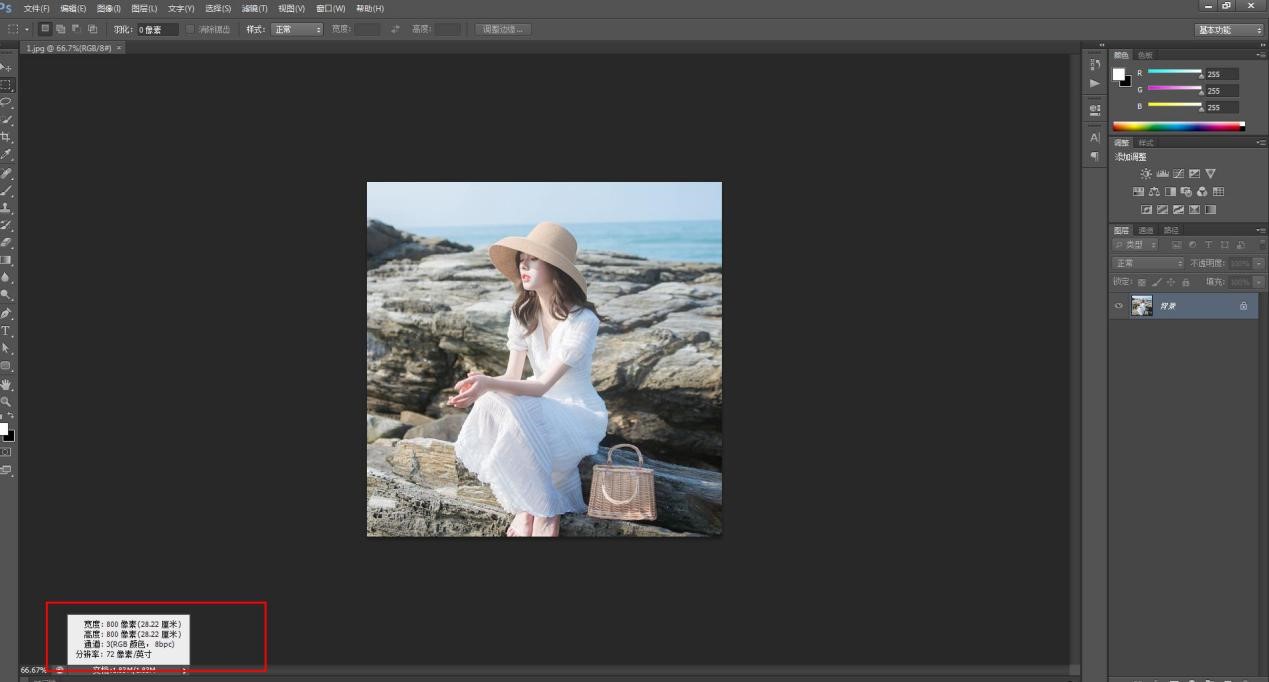Screen dimensions: 1269x682
Task: Open the 图像(I) menu
Action: click(108, 9)
